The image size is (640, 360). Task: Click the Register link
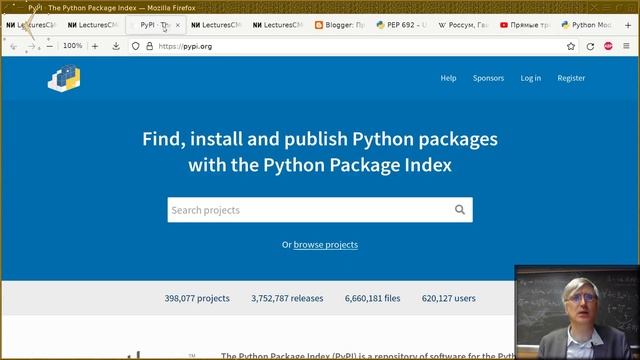click(x=571, y=78)
